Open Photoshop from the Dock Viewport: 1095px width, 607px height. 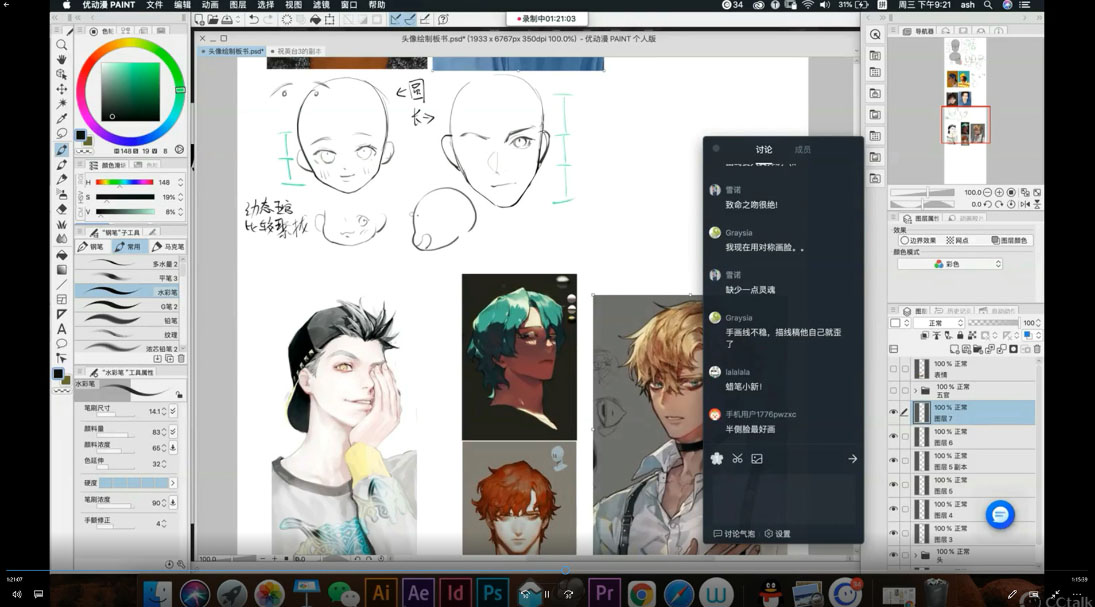coord(492,593)
